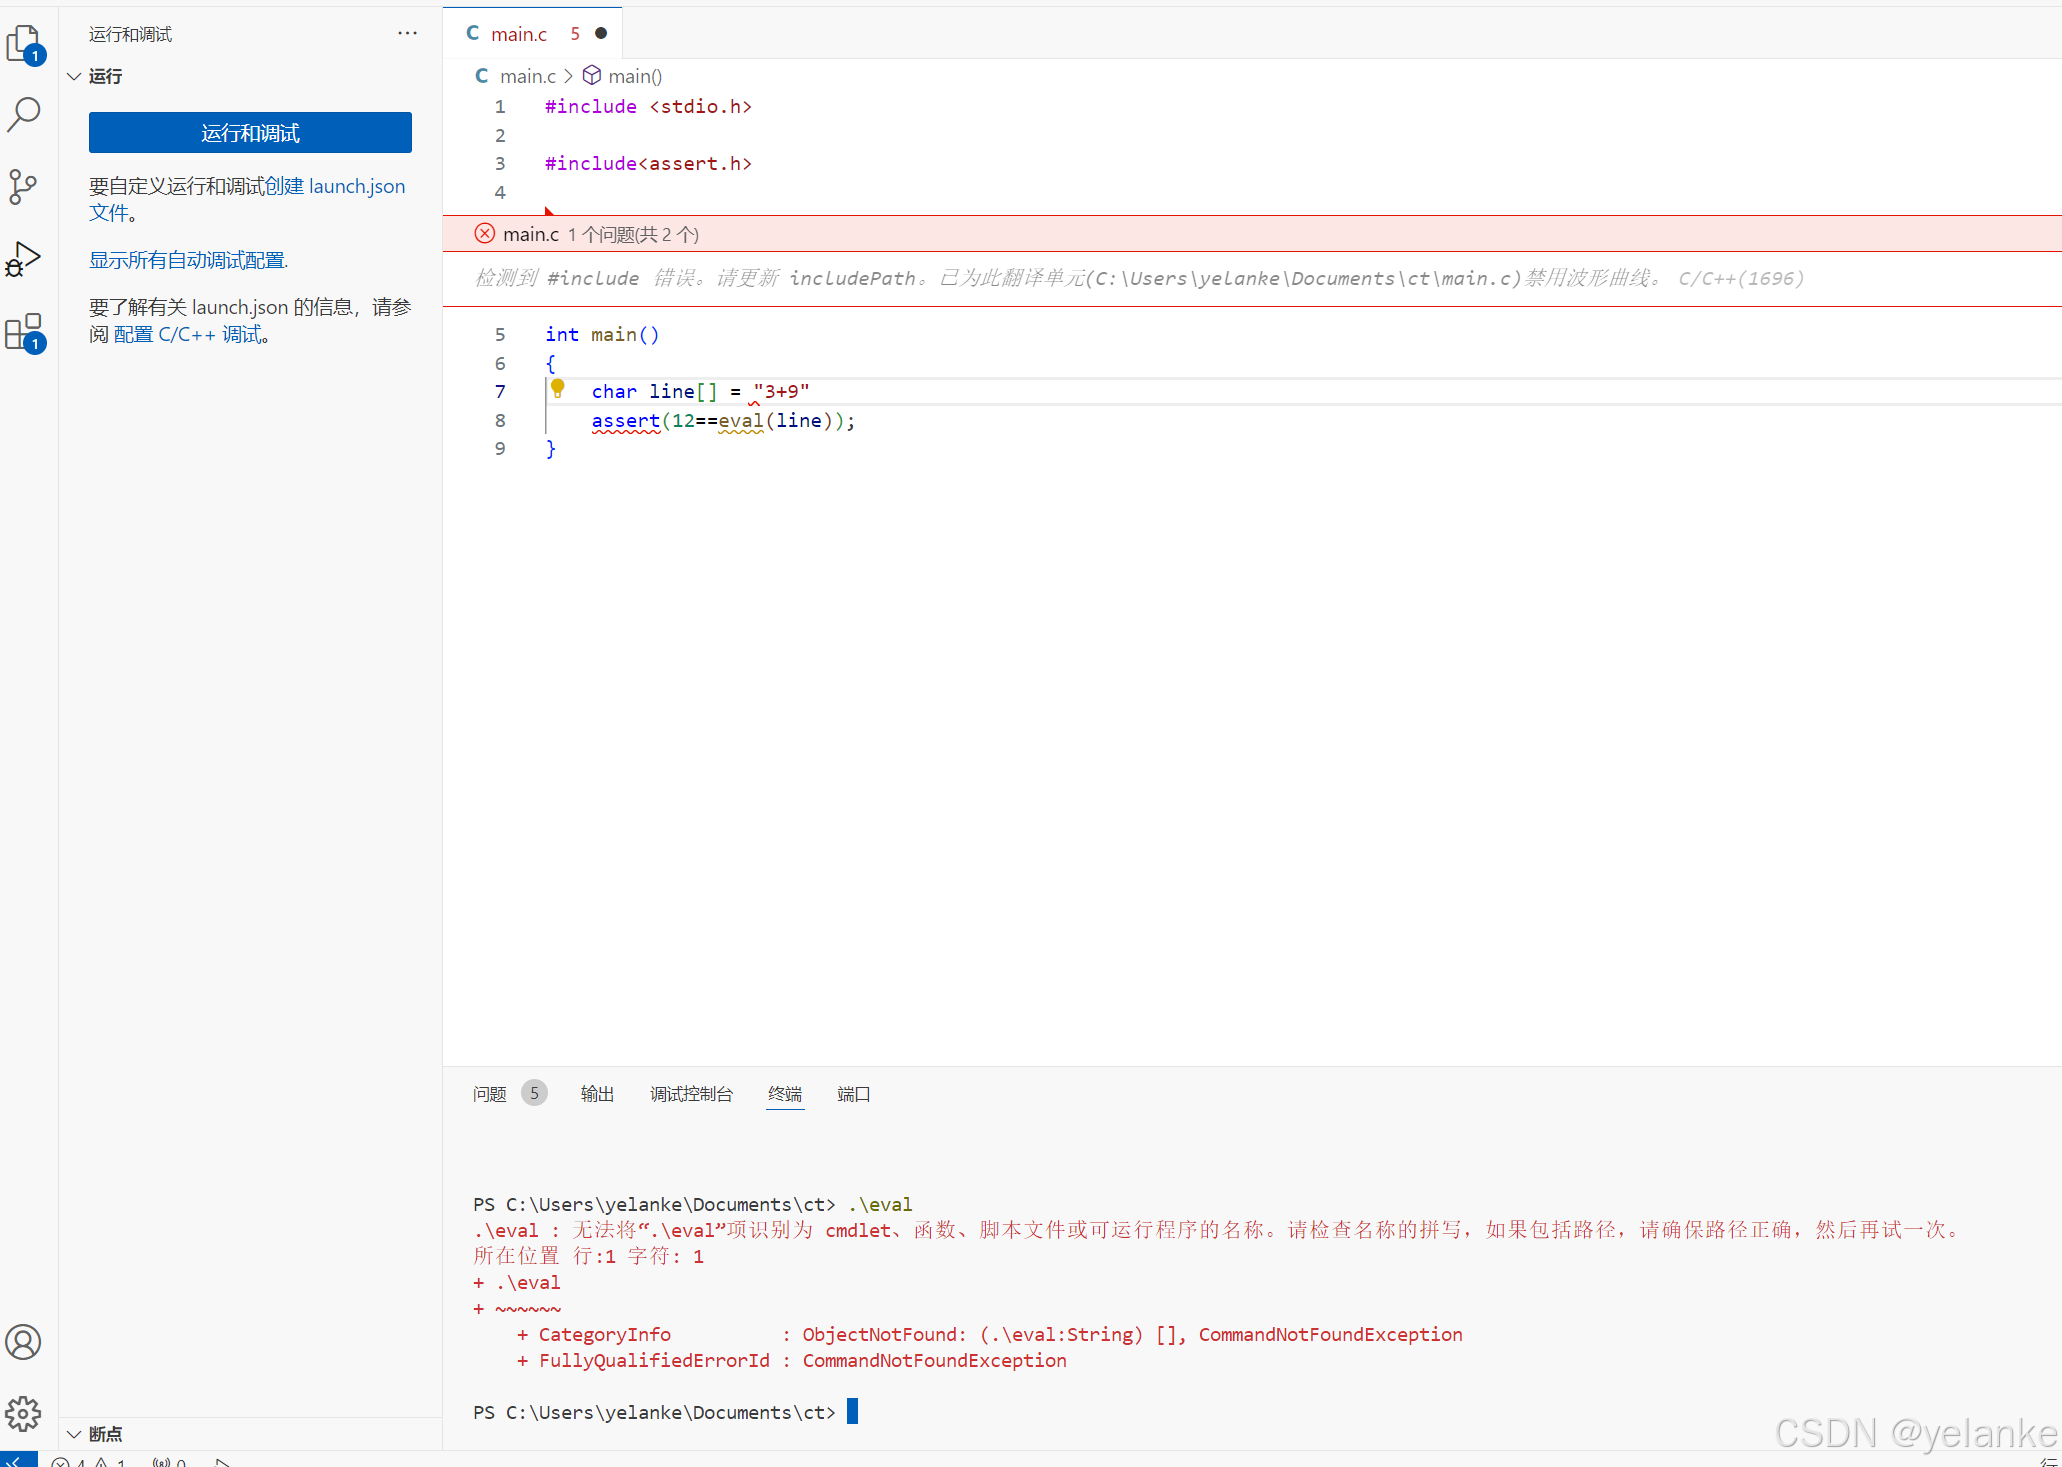Click the terminal prompt input line

(x=853, y=1412)
